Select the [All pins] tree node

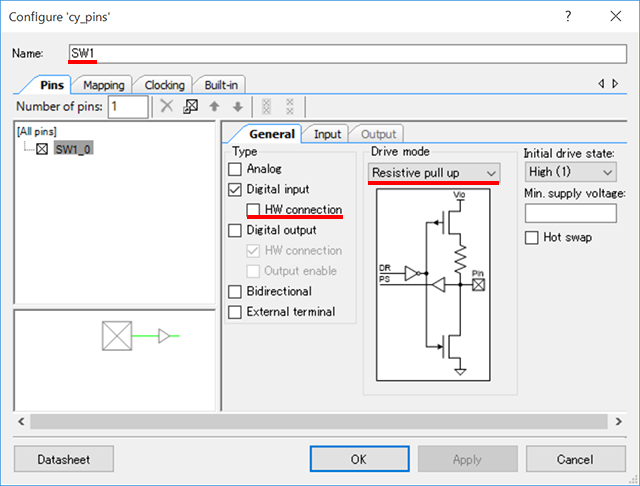click(37, 131)
